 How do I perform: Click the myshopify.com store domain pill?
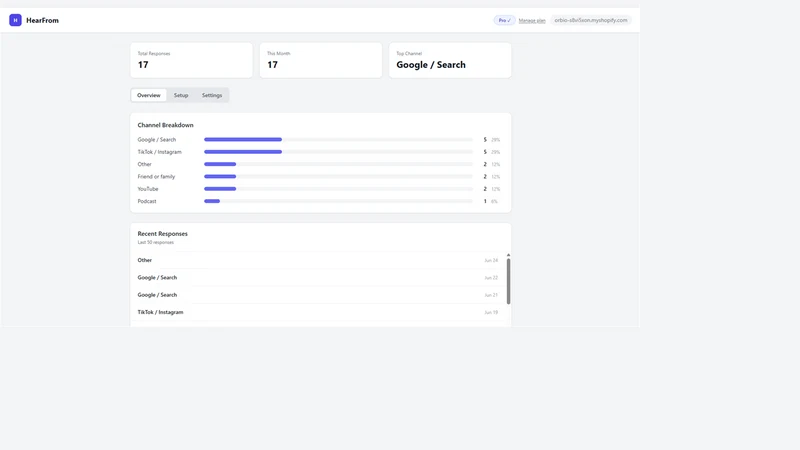click(x=591, y=20)
